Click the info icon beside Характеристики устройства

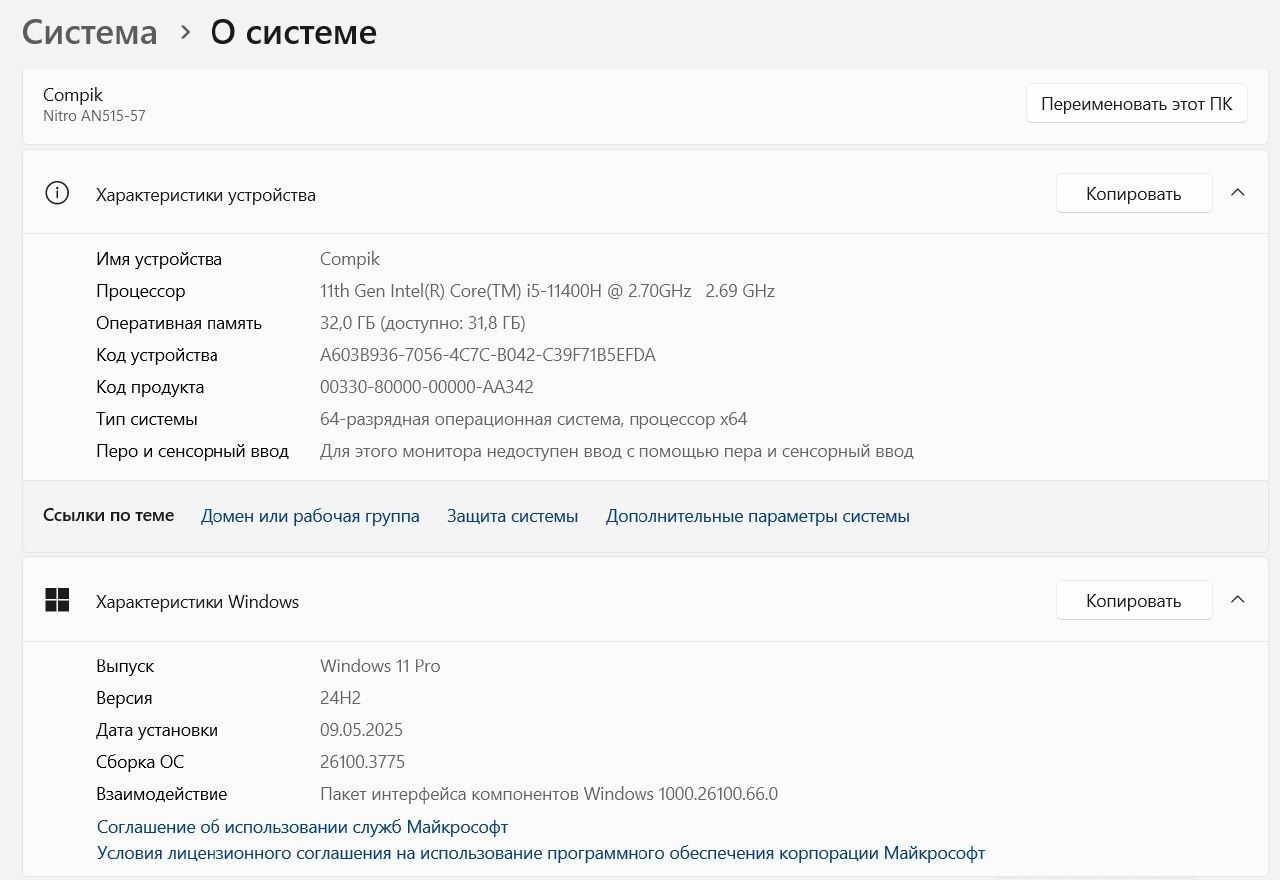coord(57,194)
